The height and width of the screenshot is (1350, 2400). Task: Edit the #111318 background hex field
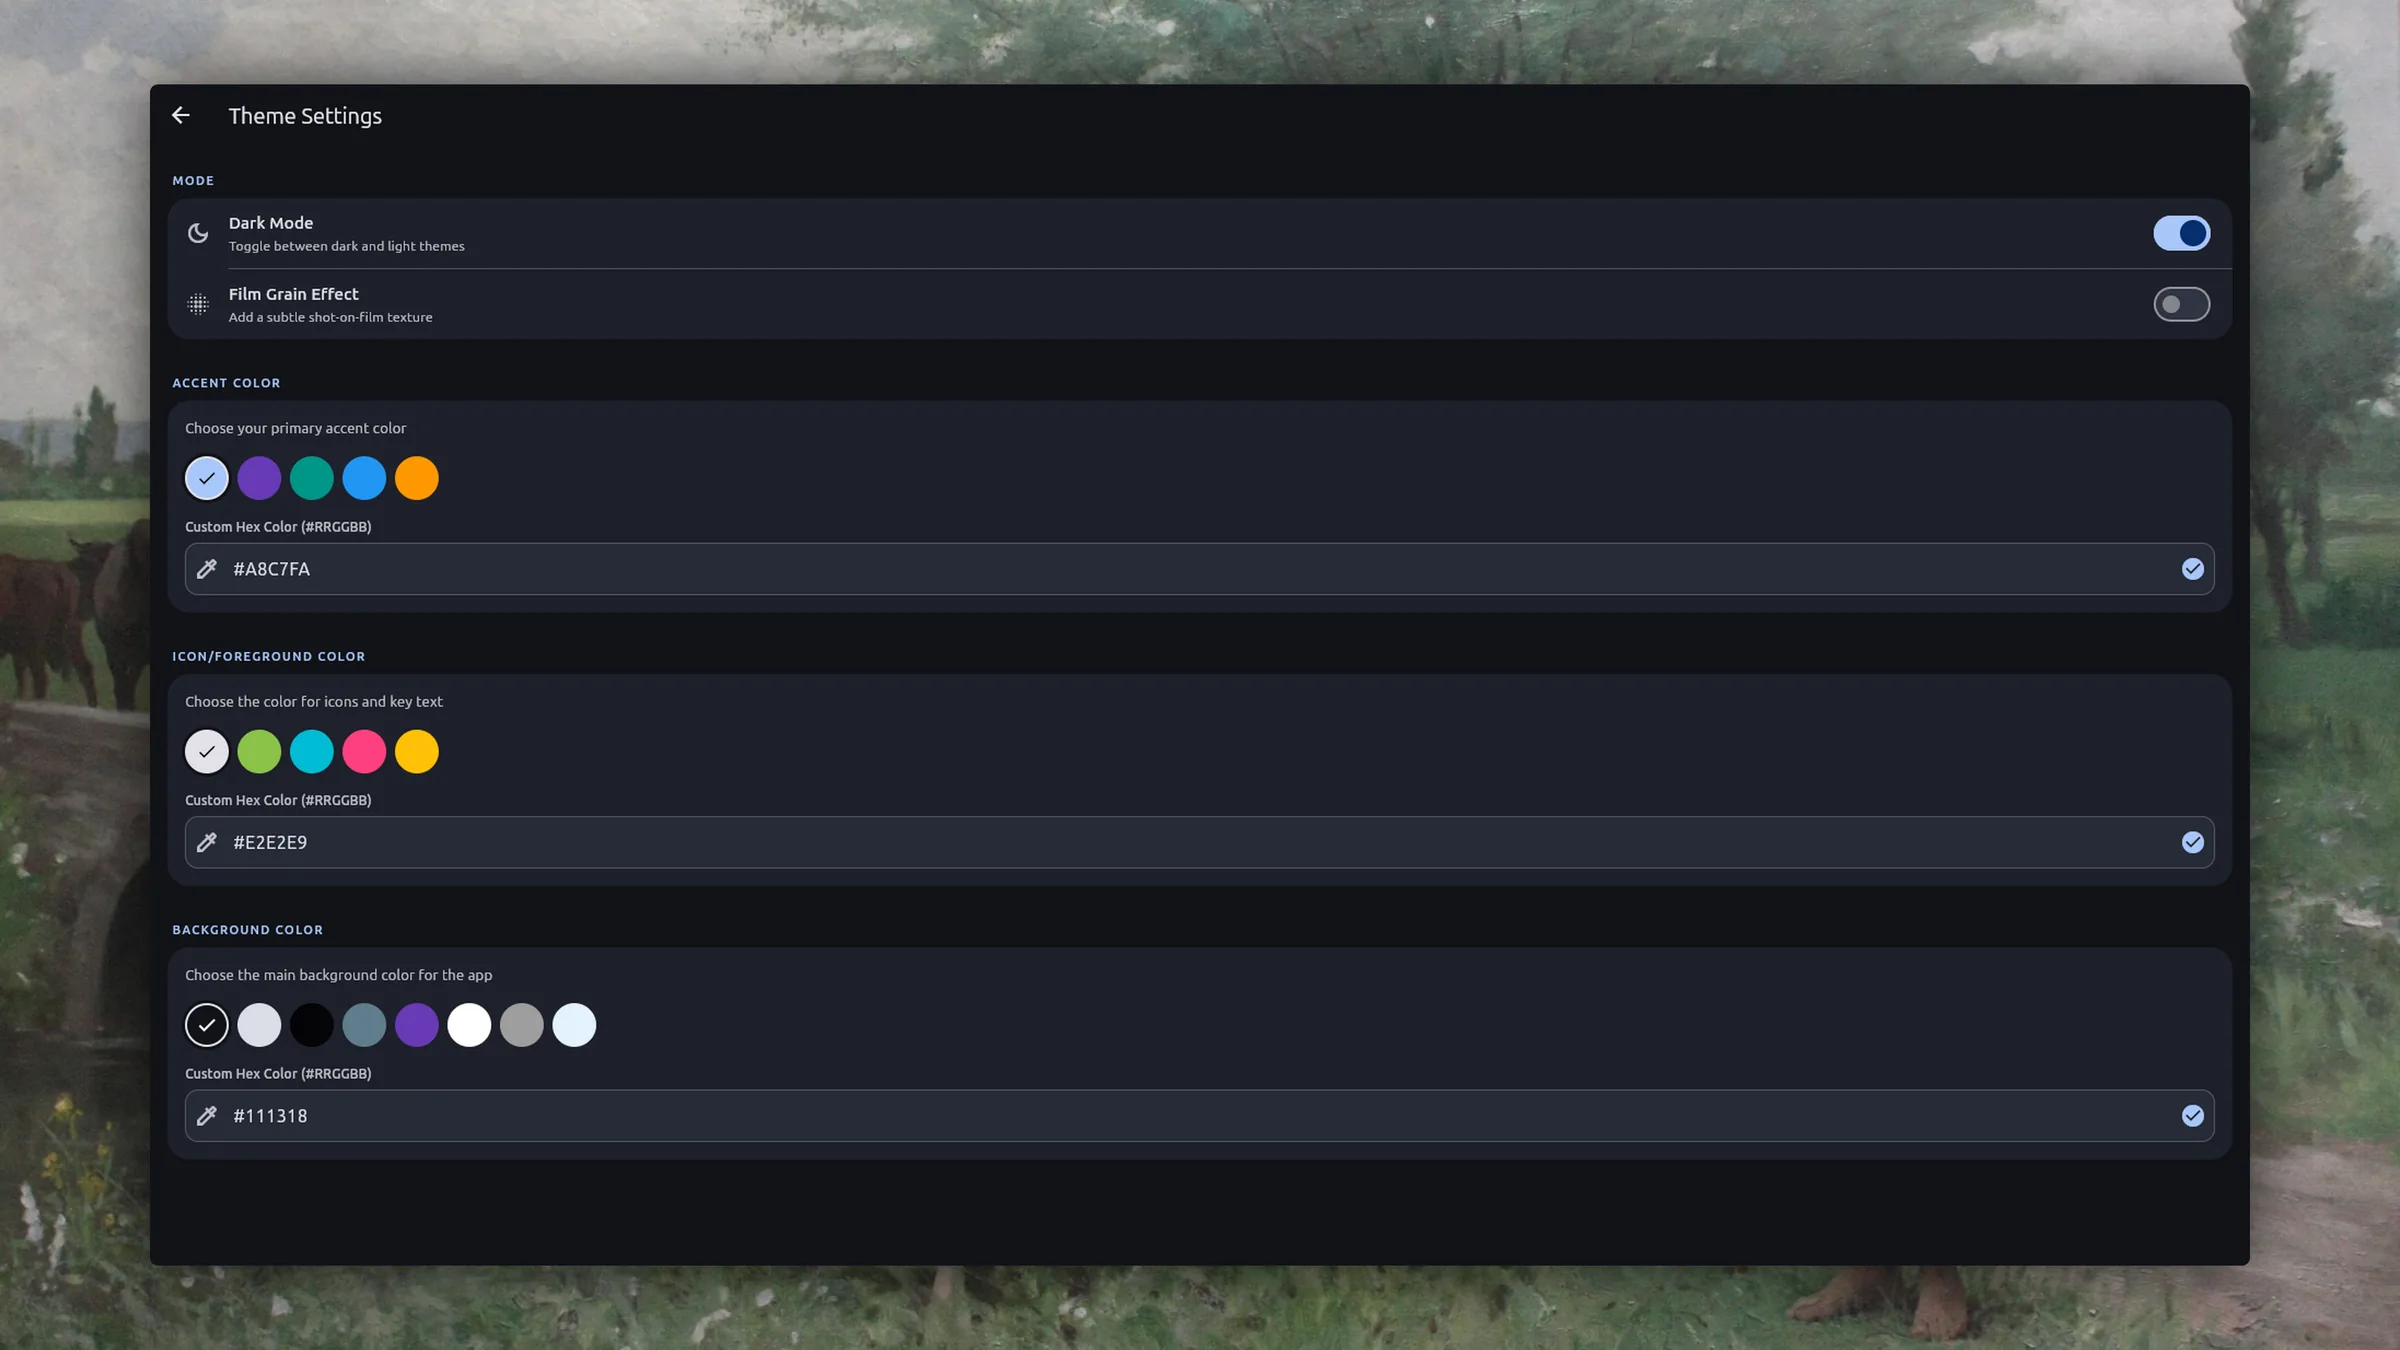(x=1199, y=1116)
